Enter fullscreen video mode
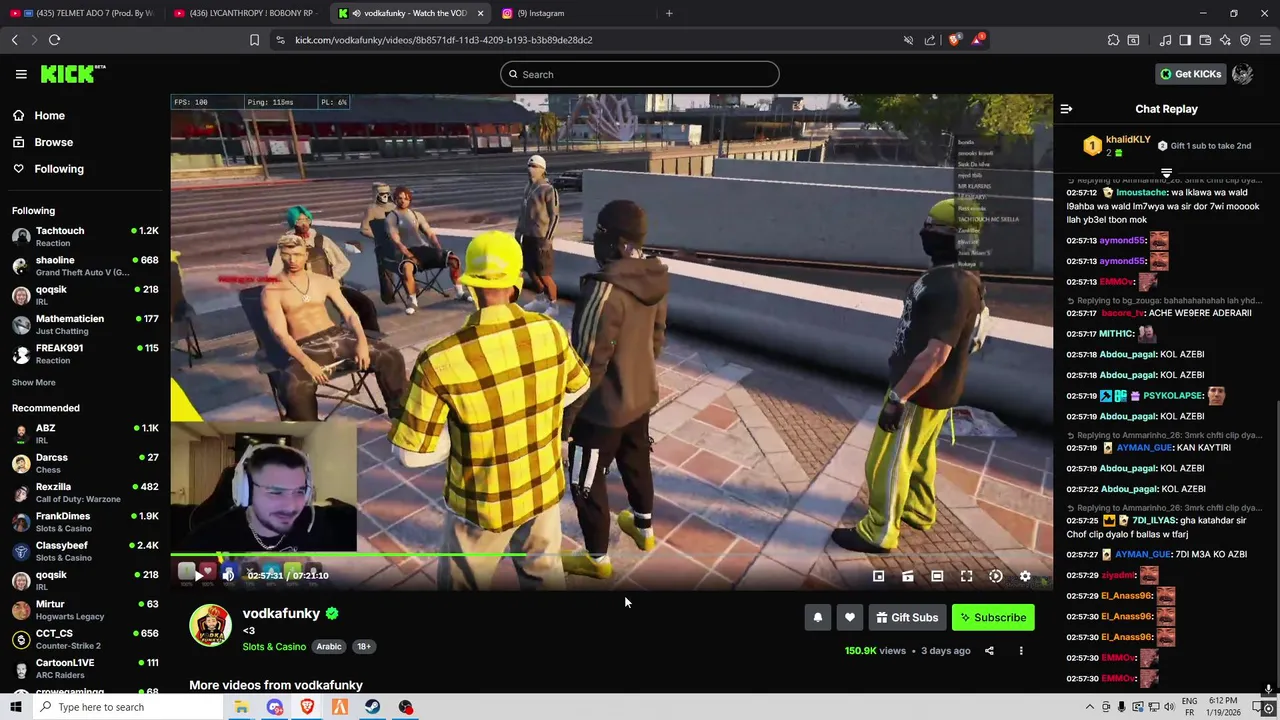Viewport: 1280px width, 720px height. [966, 576]
